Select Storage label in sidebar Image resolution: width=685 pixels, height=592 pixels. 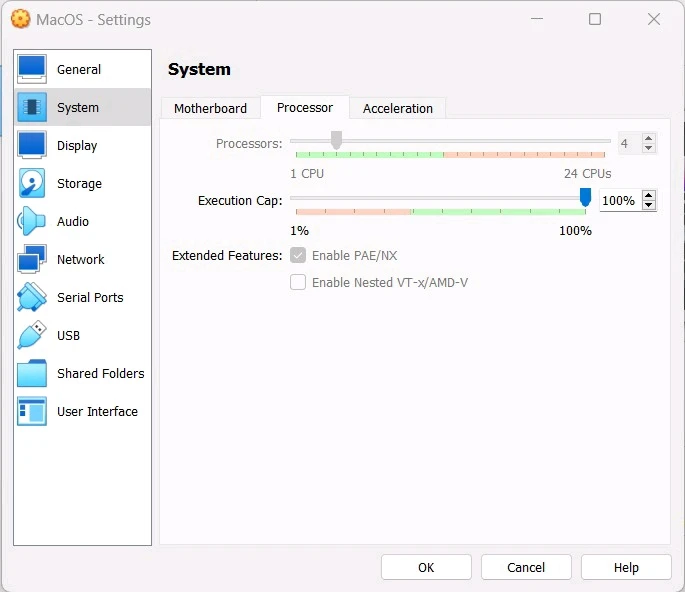point(79,183)
